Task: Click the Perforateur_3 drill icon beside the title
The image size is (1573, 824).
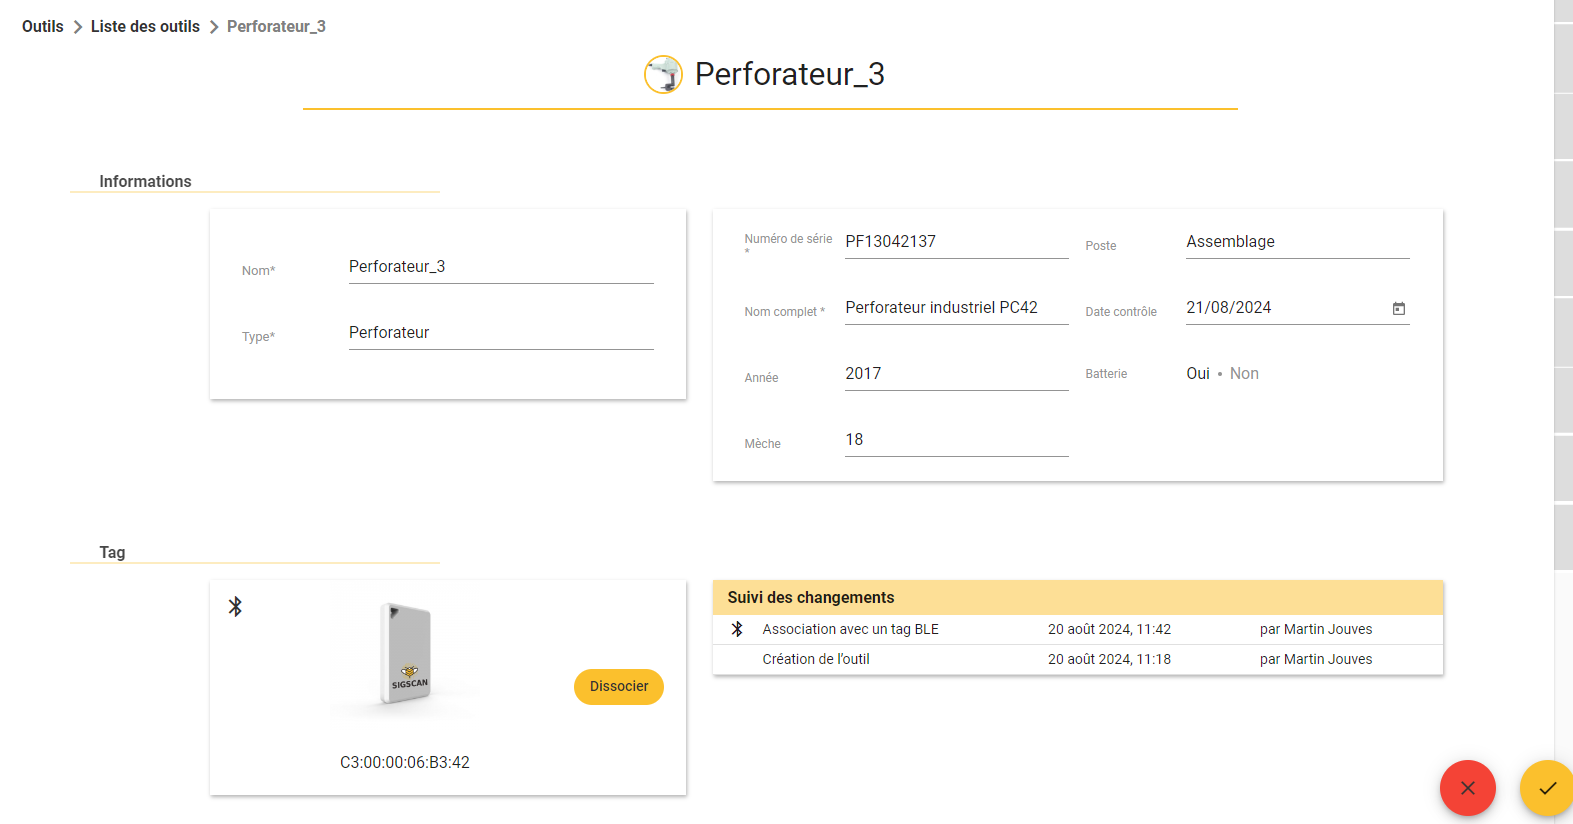Action: click(x=663, y=74)
